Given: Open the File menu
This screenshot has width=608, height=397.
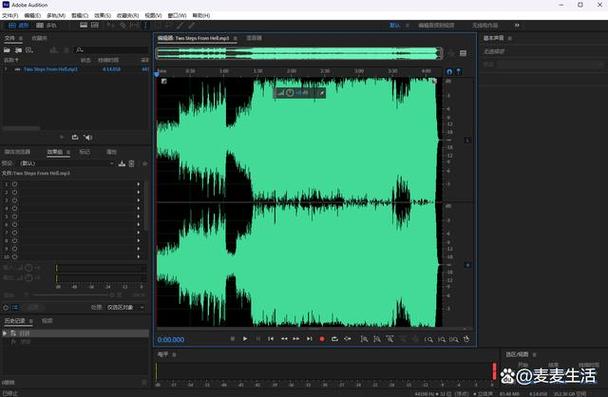Looking at the screenshot, I should click(x=10, y=16).
